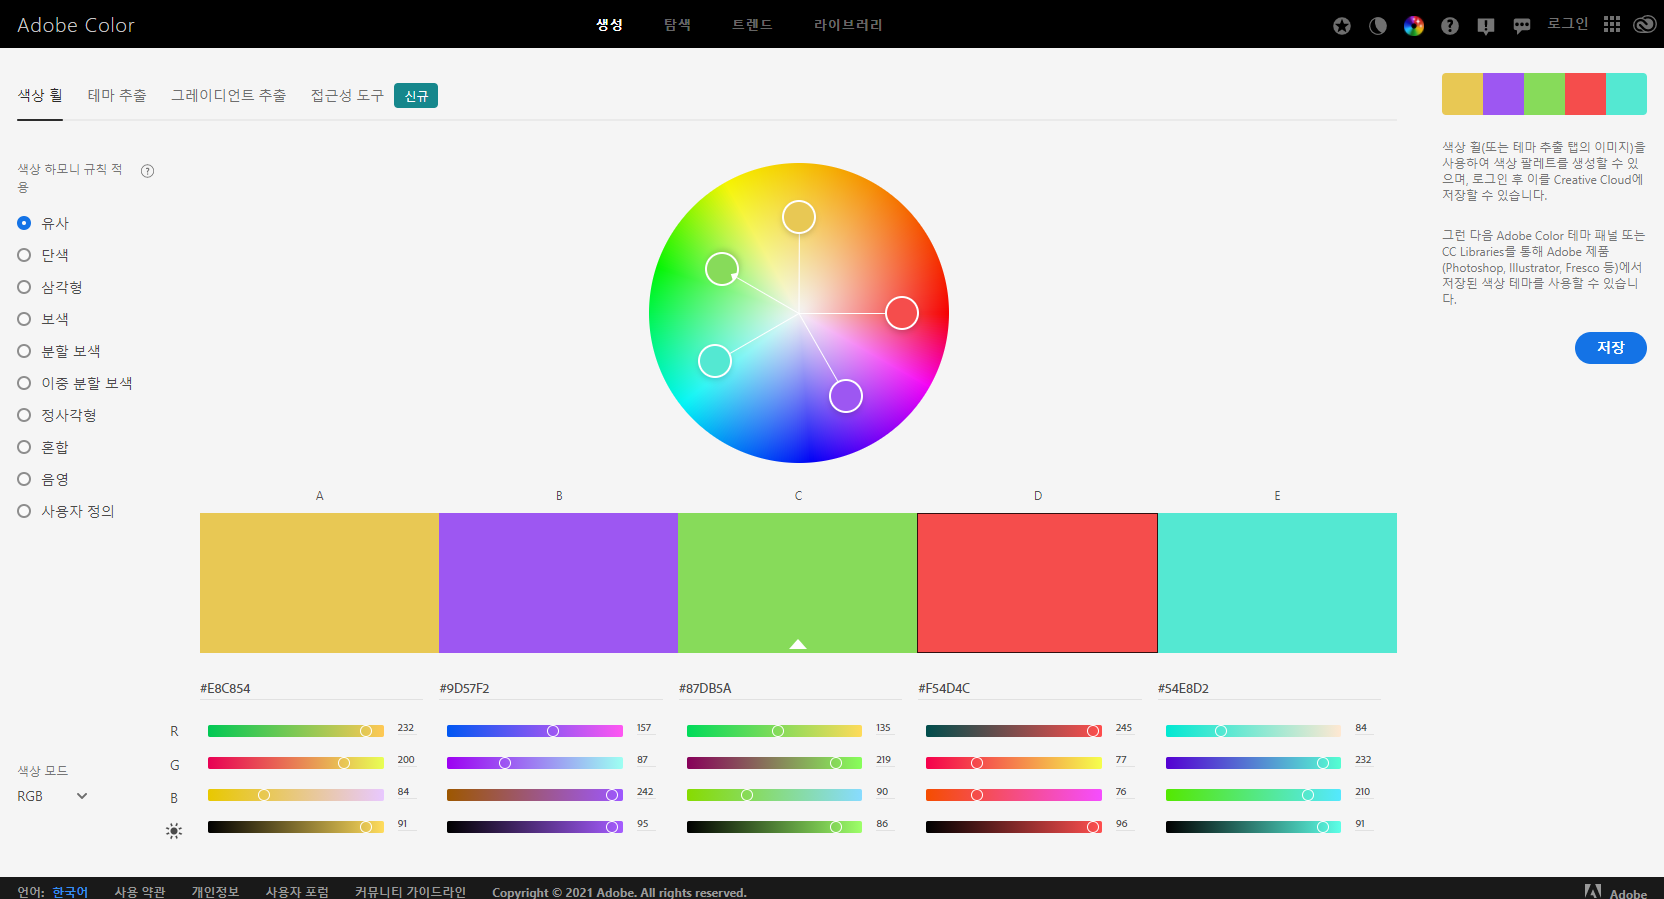Click the #E8C854 hex field
Viewport: 1664px width, 899px height.
[x=311, y=688]
